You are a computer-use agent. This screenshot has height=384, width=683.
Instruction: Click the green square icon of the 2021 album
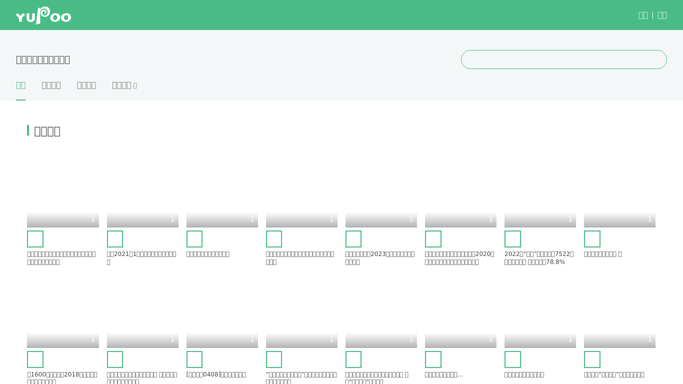pos(115,239)
